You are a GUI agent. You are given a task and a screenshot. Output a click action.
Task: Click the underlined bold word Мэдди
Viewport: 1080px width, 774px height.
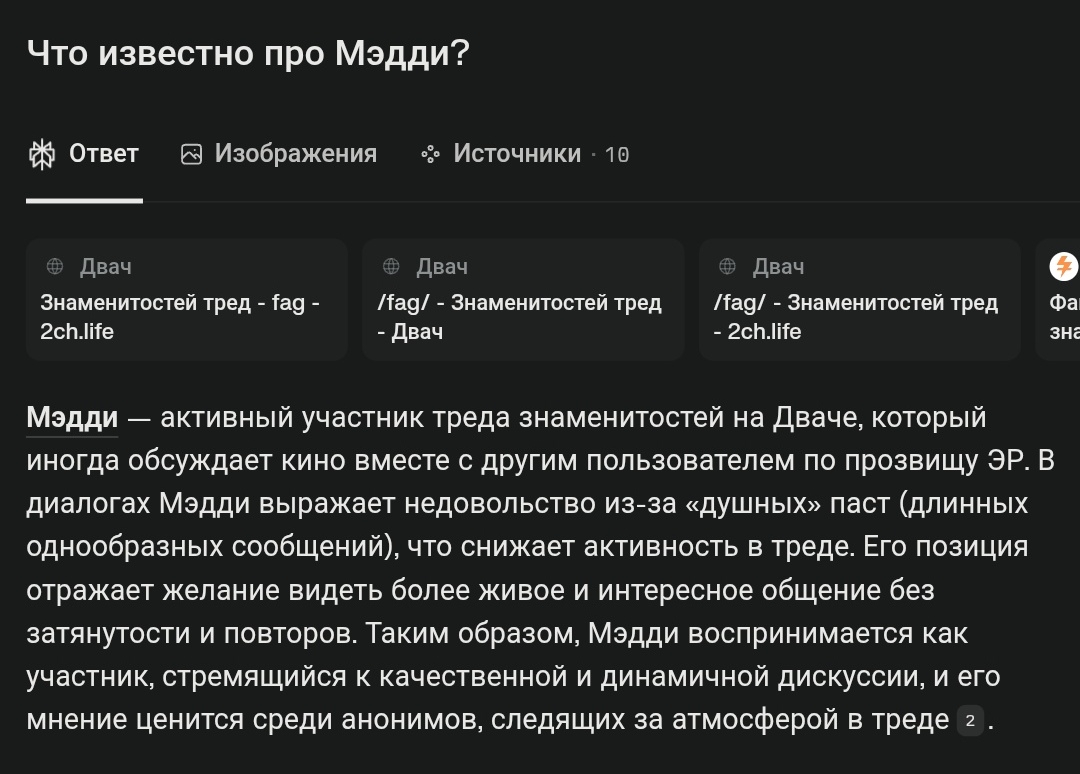pos(72,417)
